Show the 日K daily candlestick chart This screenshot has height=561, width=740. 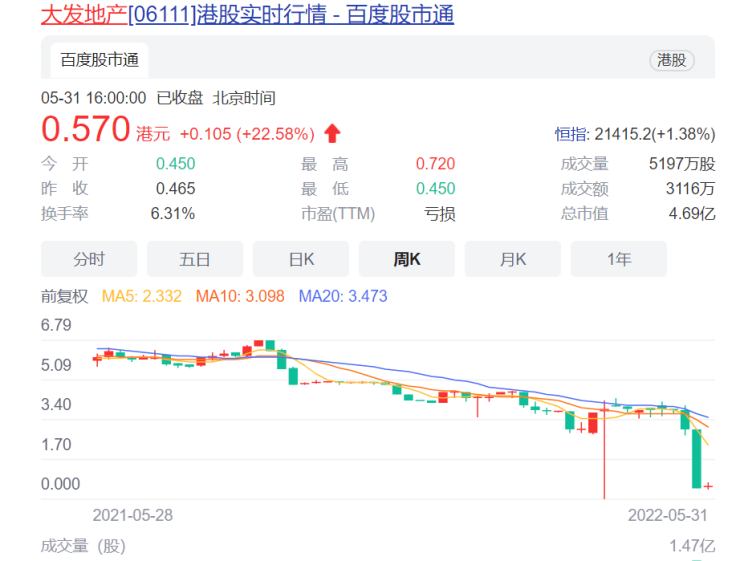(x=300, y=259)
